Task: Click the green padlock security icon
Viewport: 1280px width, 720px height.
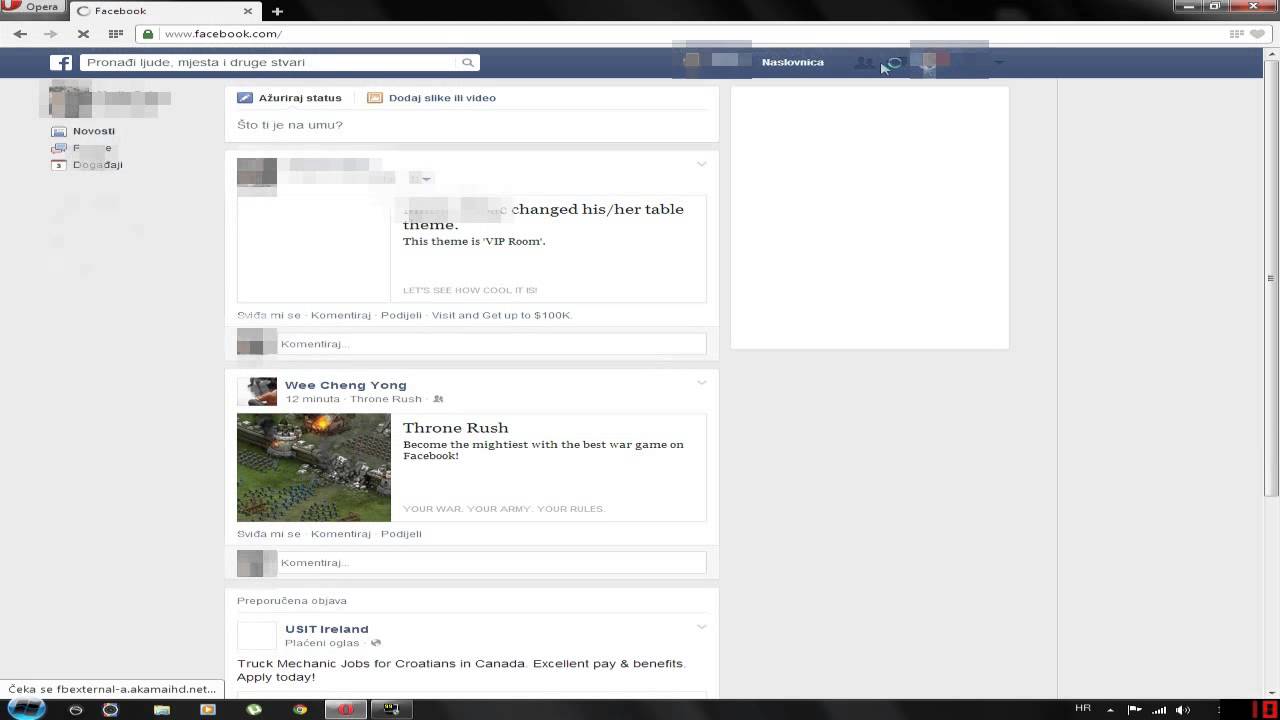Action: (148, 34)
